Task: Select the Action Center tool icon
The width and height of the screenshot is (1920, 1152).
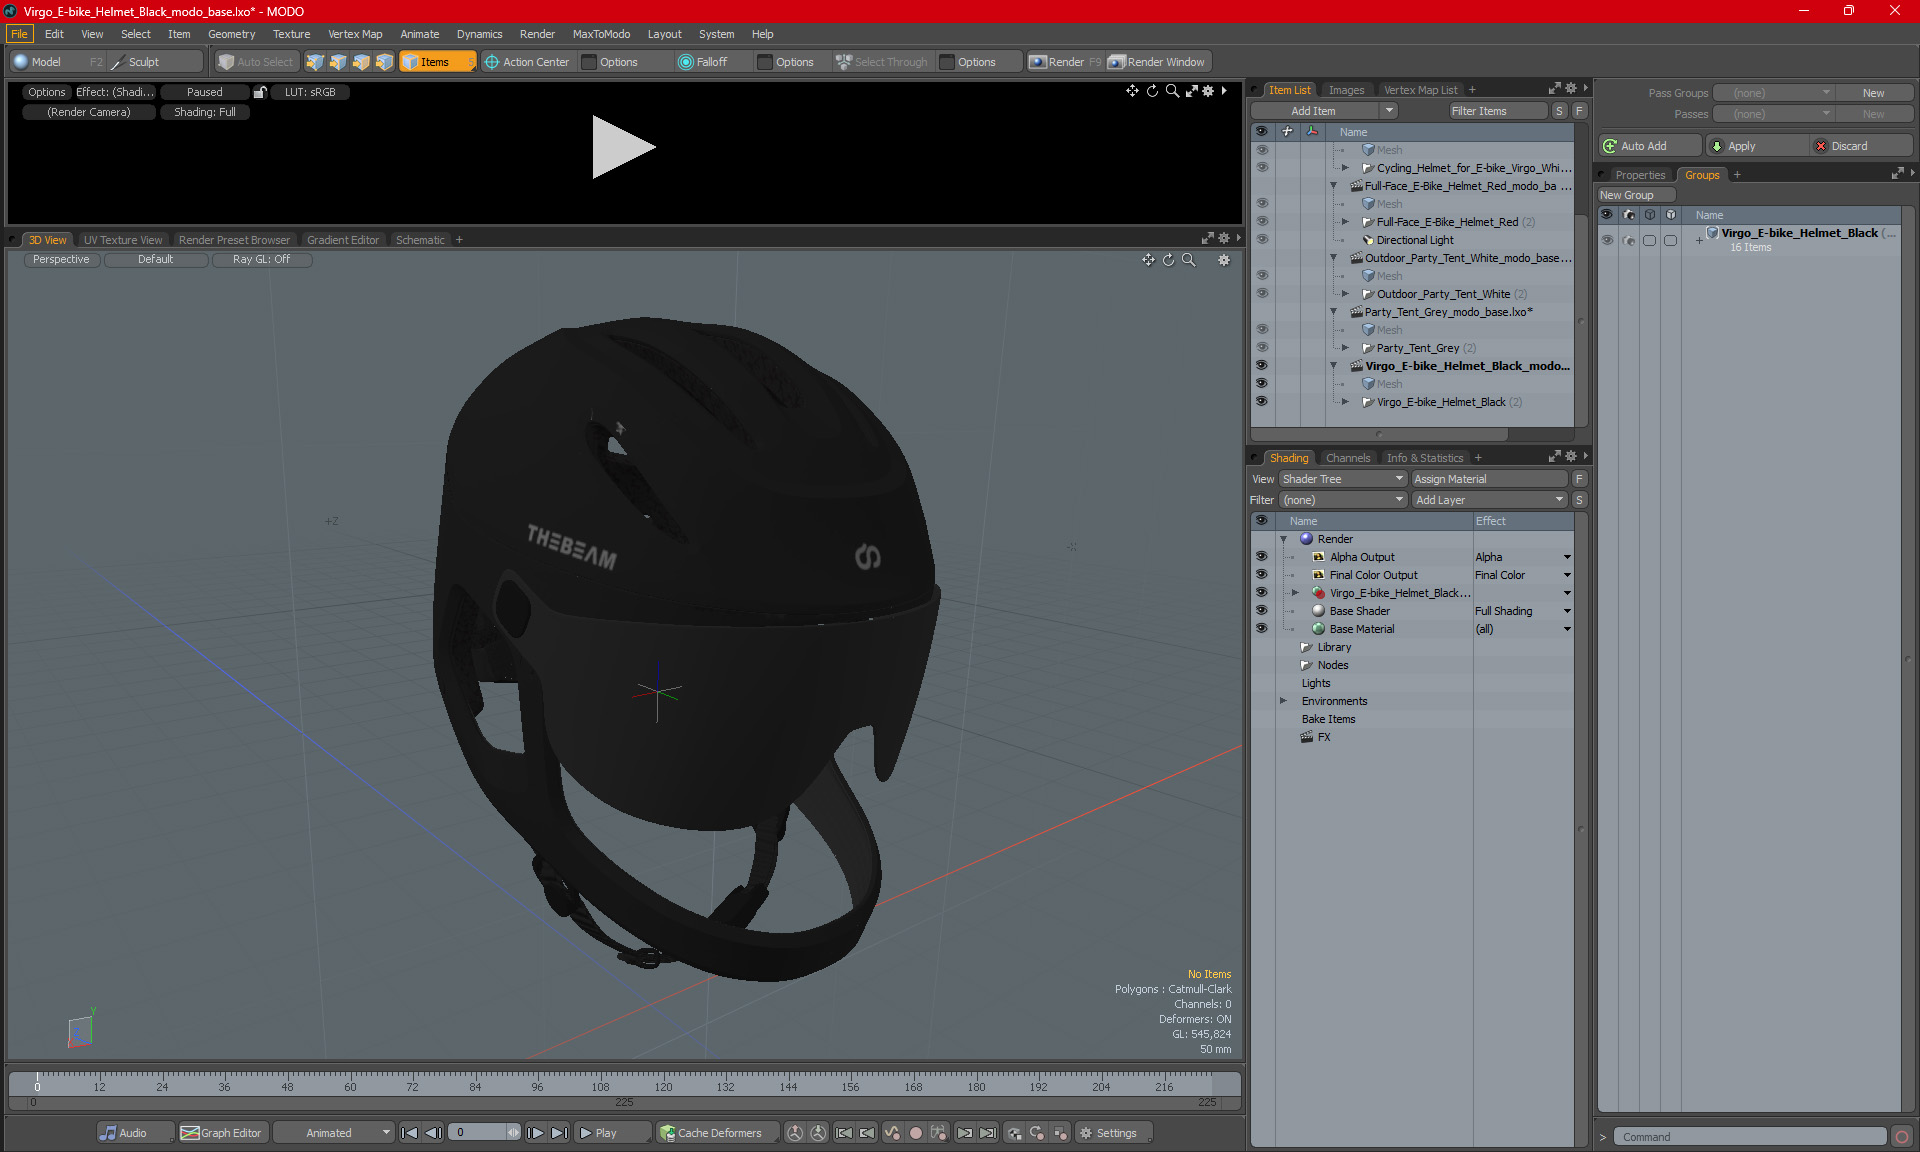Action: point(492,62)
